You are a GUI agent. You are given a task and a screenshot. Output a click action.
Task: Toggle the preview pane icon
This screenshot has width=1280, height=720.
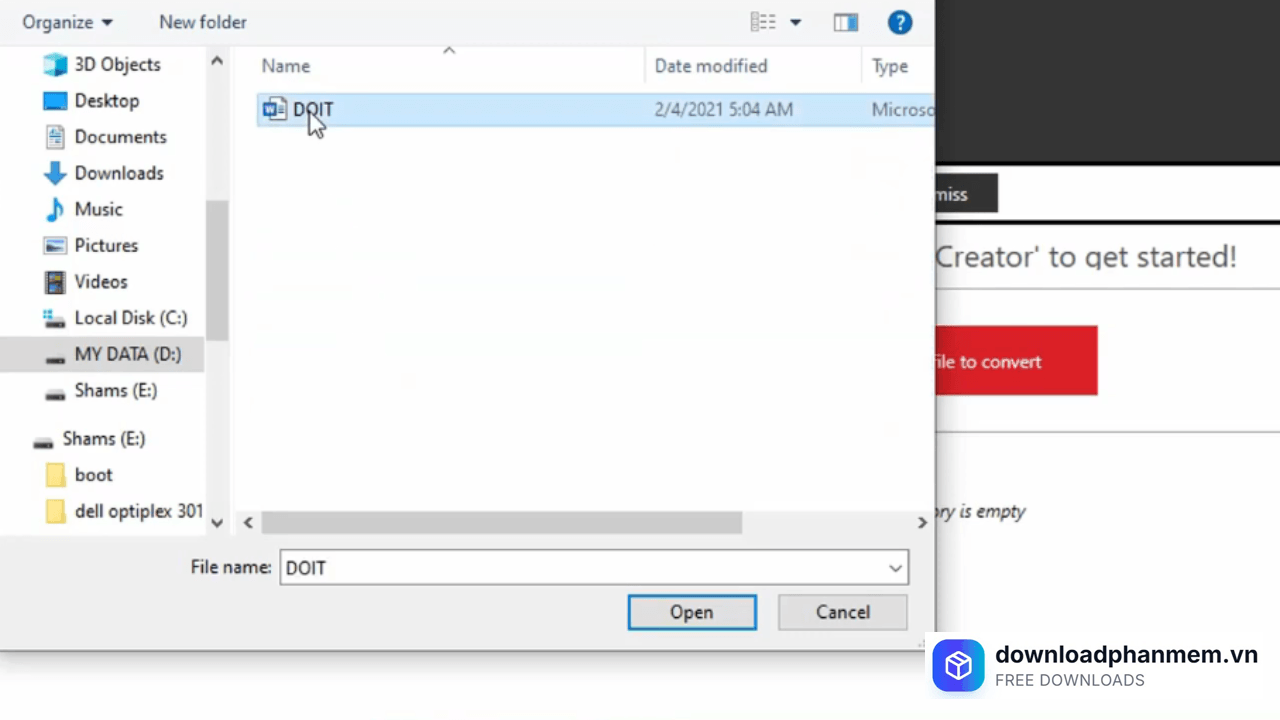click(845, 22)
